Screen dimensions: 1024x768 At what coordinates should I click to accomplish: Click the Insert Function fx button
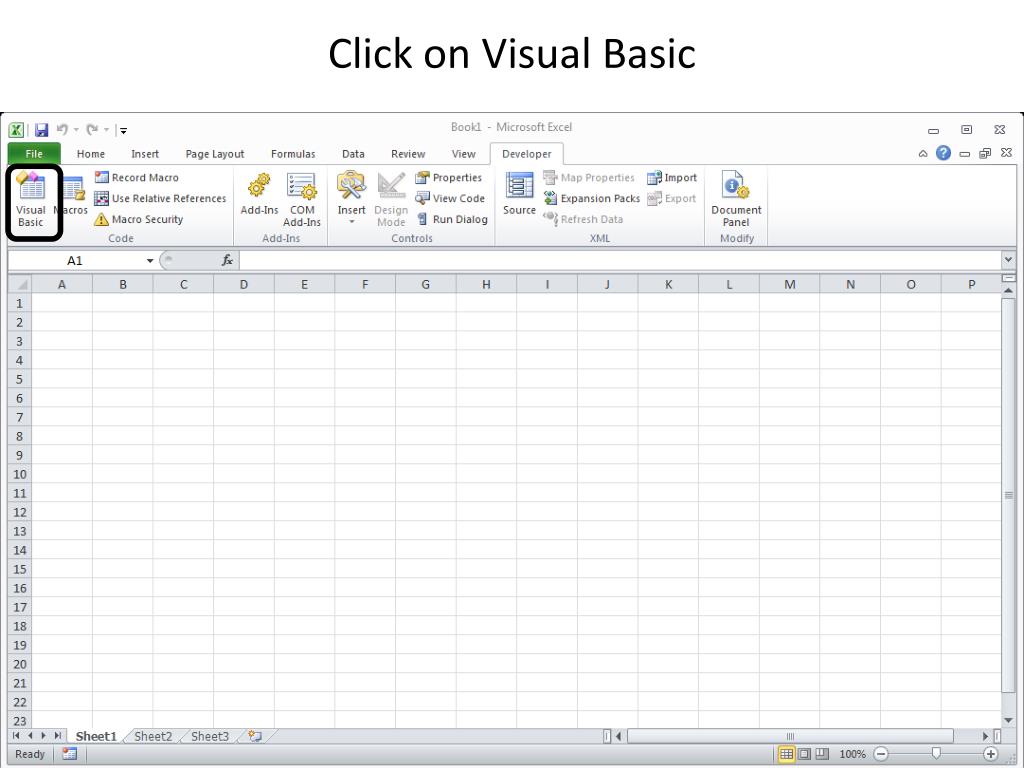click(x=227, y=261)
